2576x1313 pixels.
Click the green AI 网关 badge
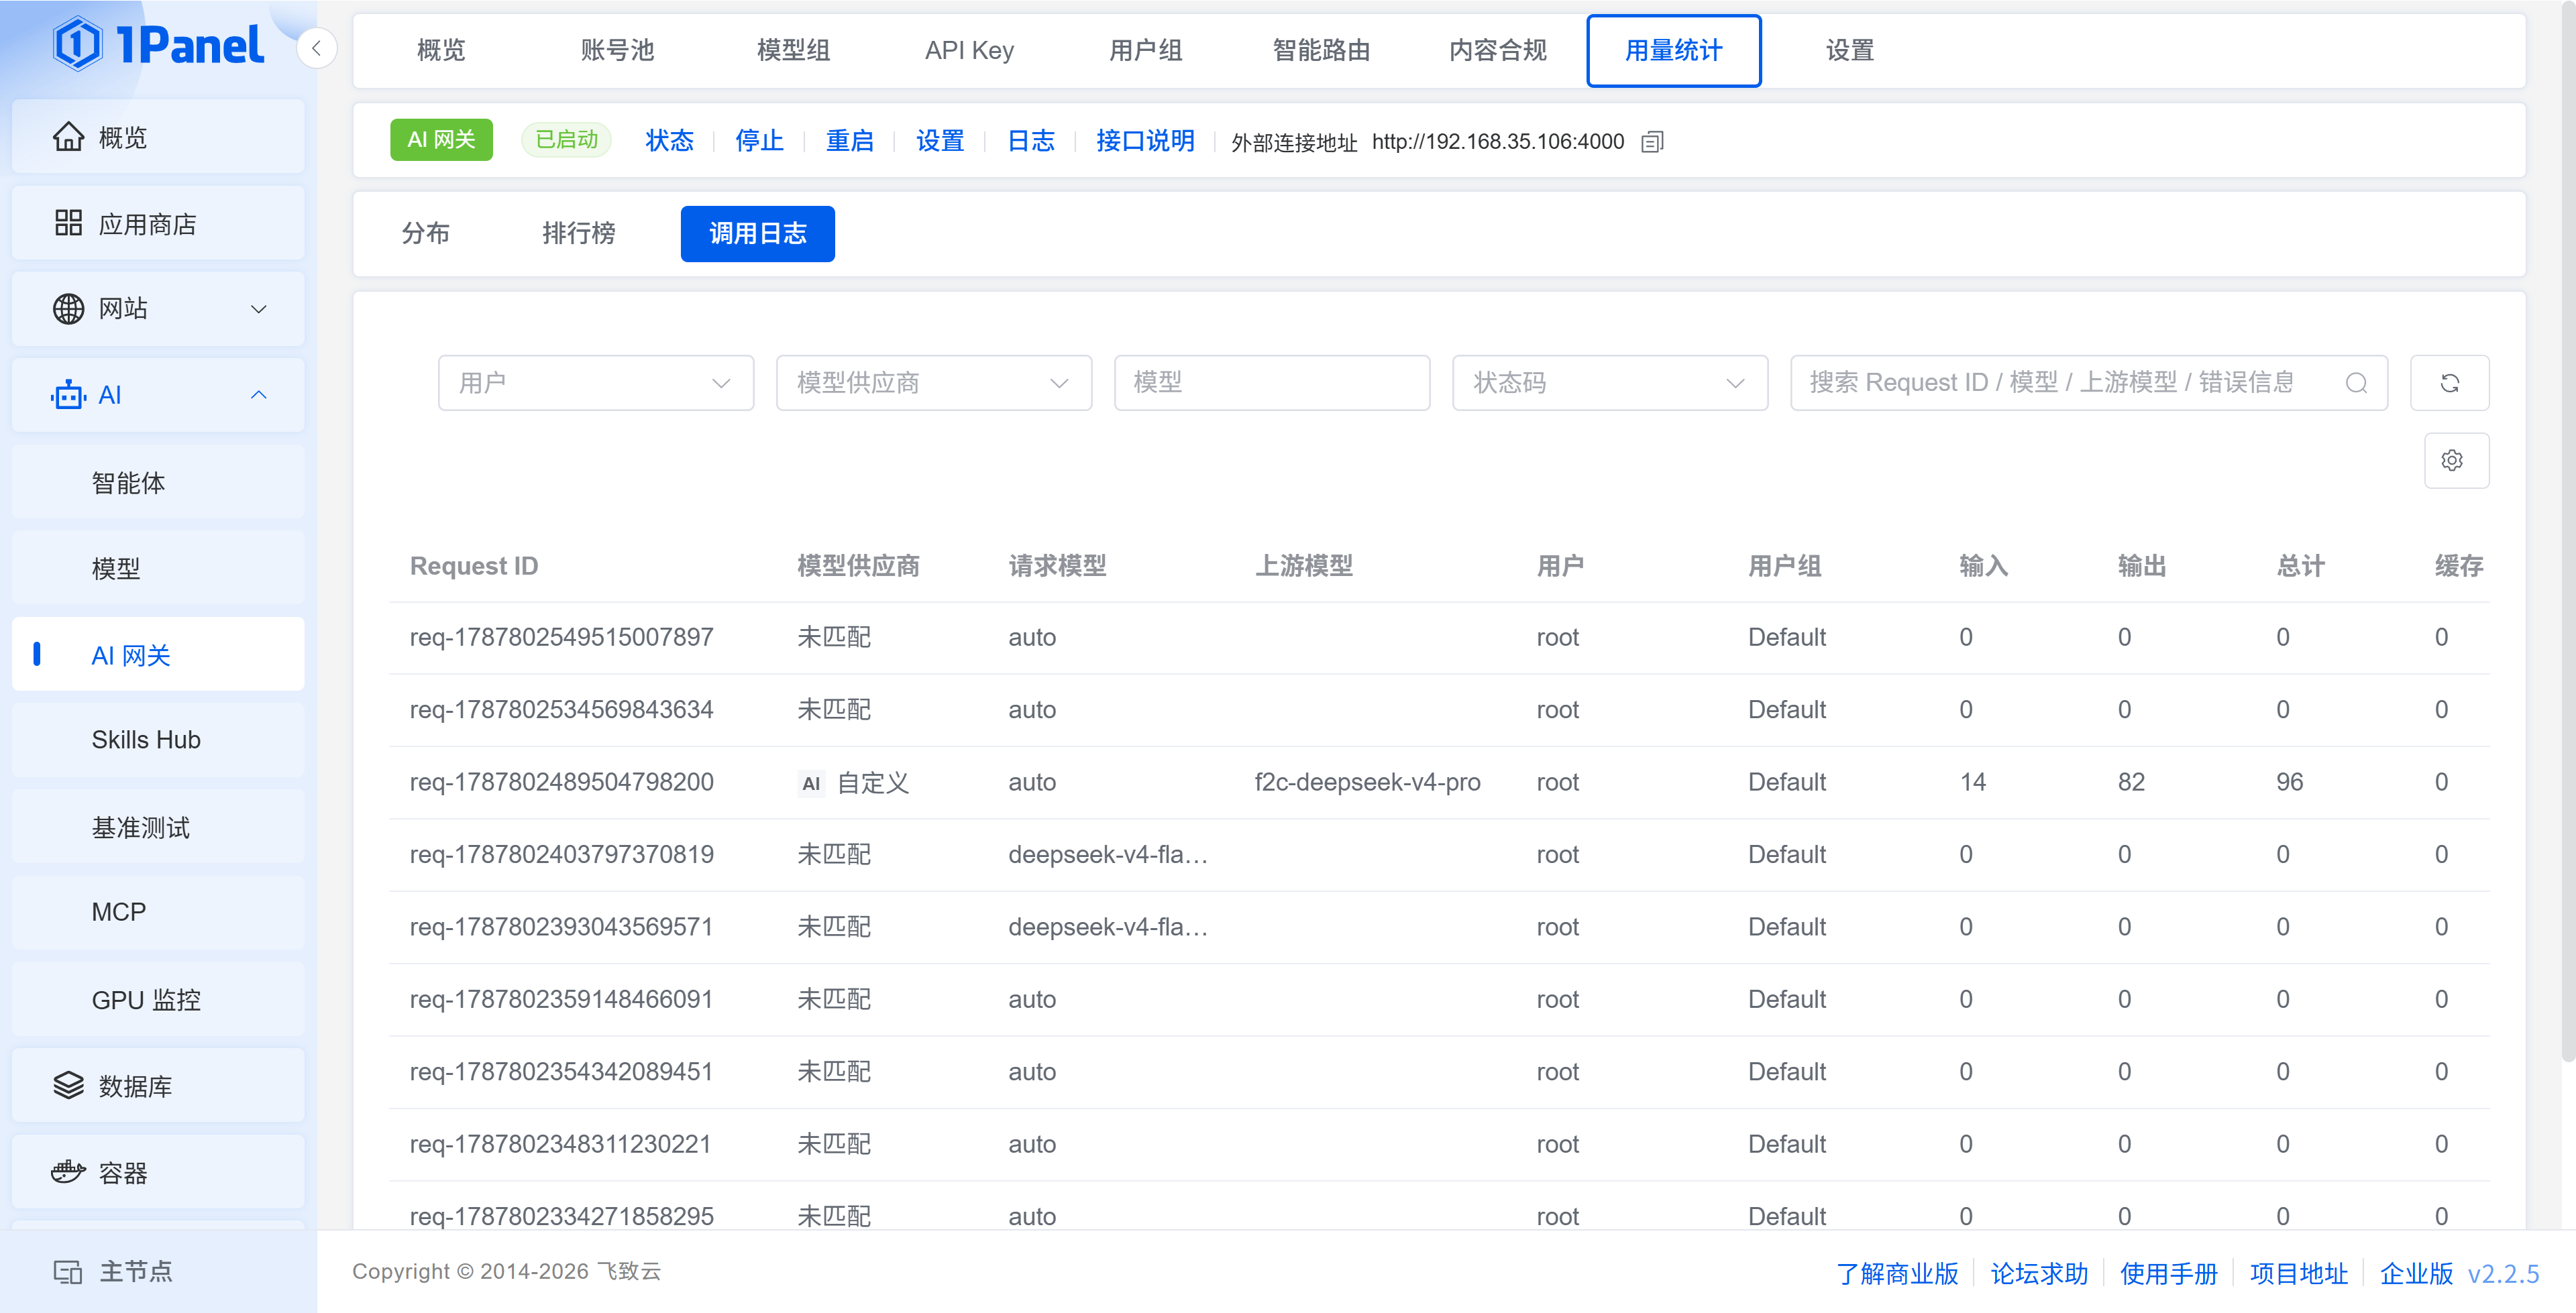pyautogui.click(x=441, y=140)
